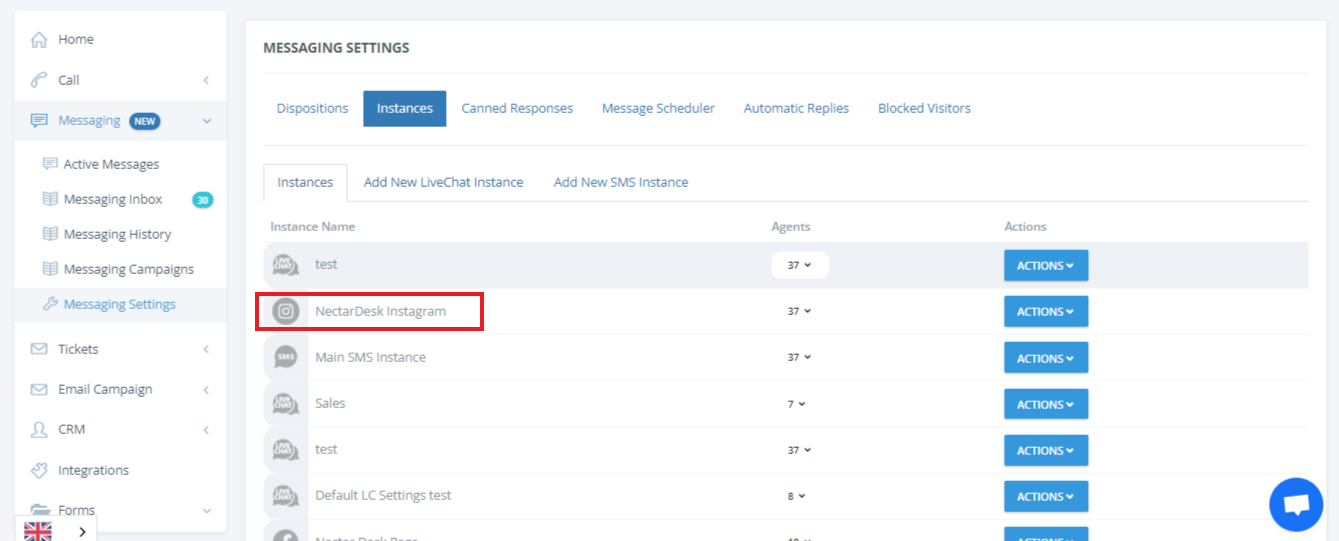Open ACTIONS menu for Sales instance
The height and width of the screenshot is (541, 1339).
click(x=1046, y=404)
